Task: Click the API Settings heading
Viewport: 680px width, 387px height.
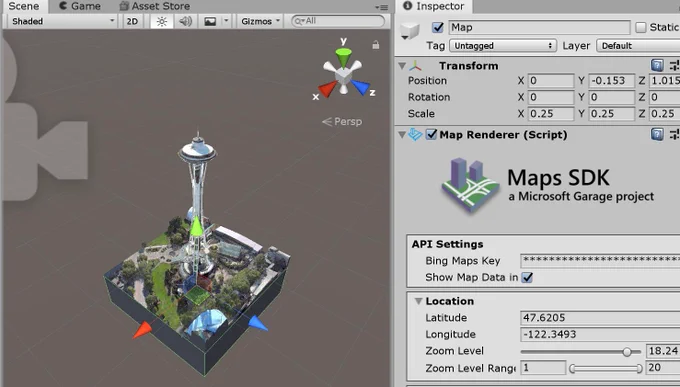Action: pyautogui.click(x=448, y=244)
